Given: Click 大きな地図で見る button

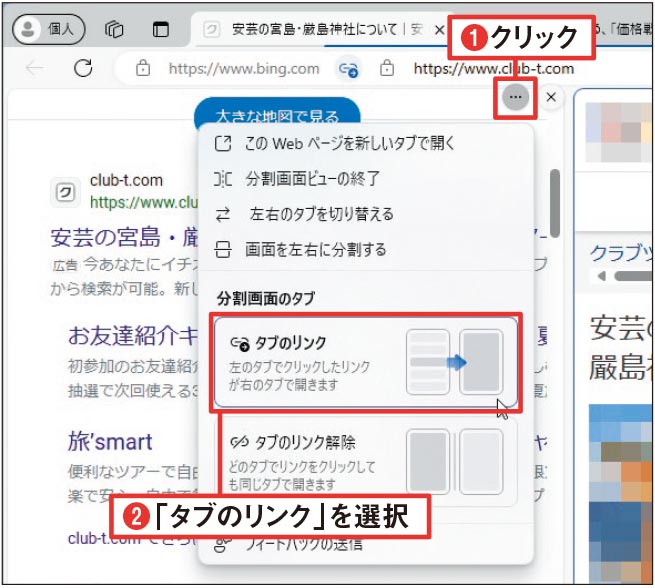Looking at the screenshot, I should tap(277, 114).
